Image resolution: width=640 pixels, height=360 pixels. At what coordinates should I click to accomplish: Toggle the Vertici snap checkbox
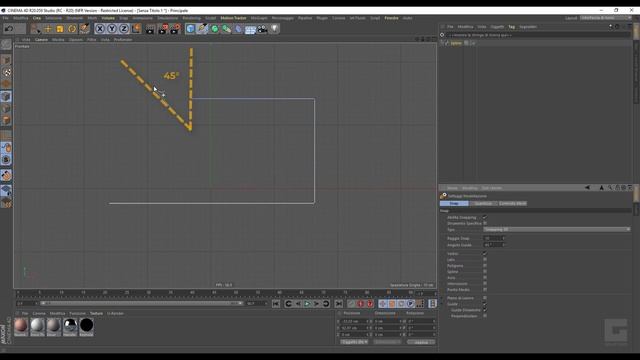485,253
